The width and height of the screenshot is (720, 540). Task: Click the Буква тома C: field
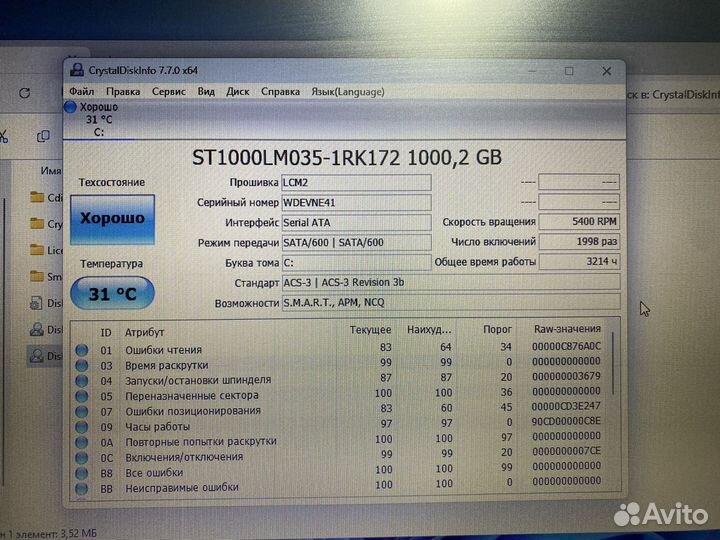tap(356, 263)
